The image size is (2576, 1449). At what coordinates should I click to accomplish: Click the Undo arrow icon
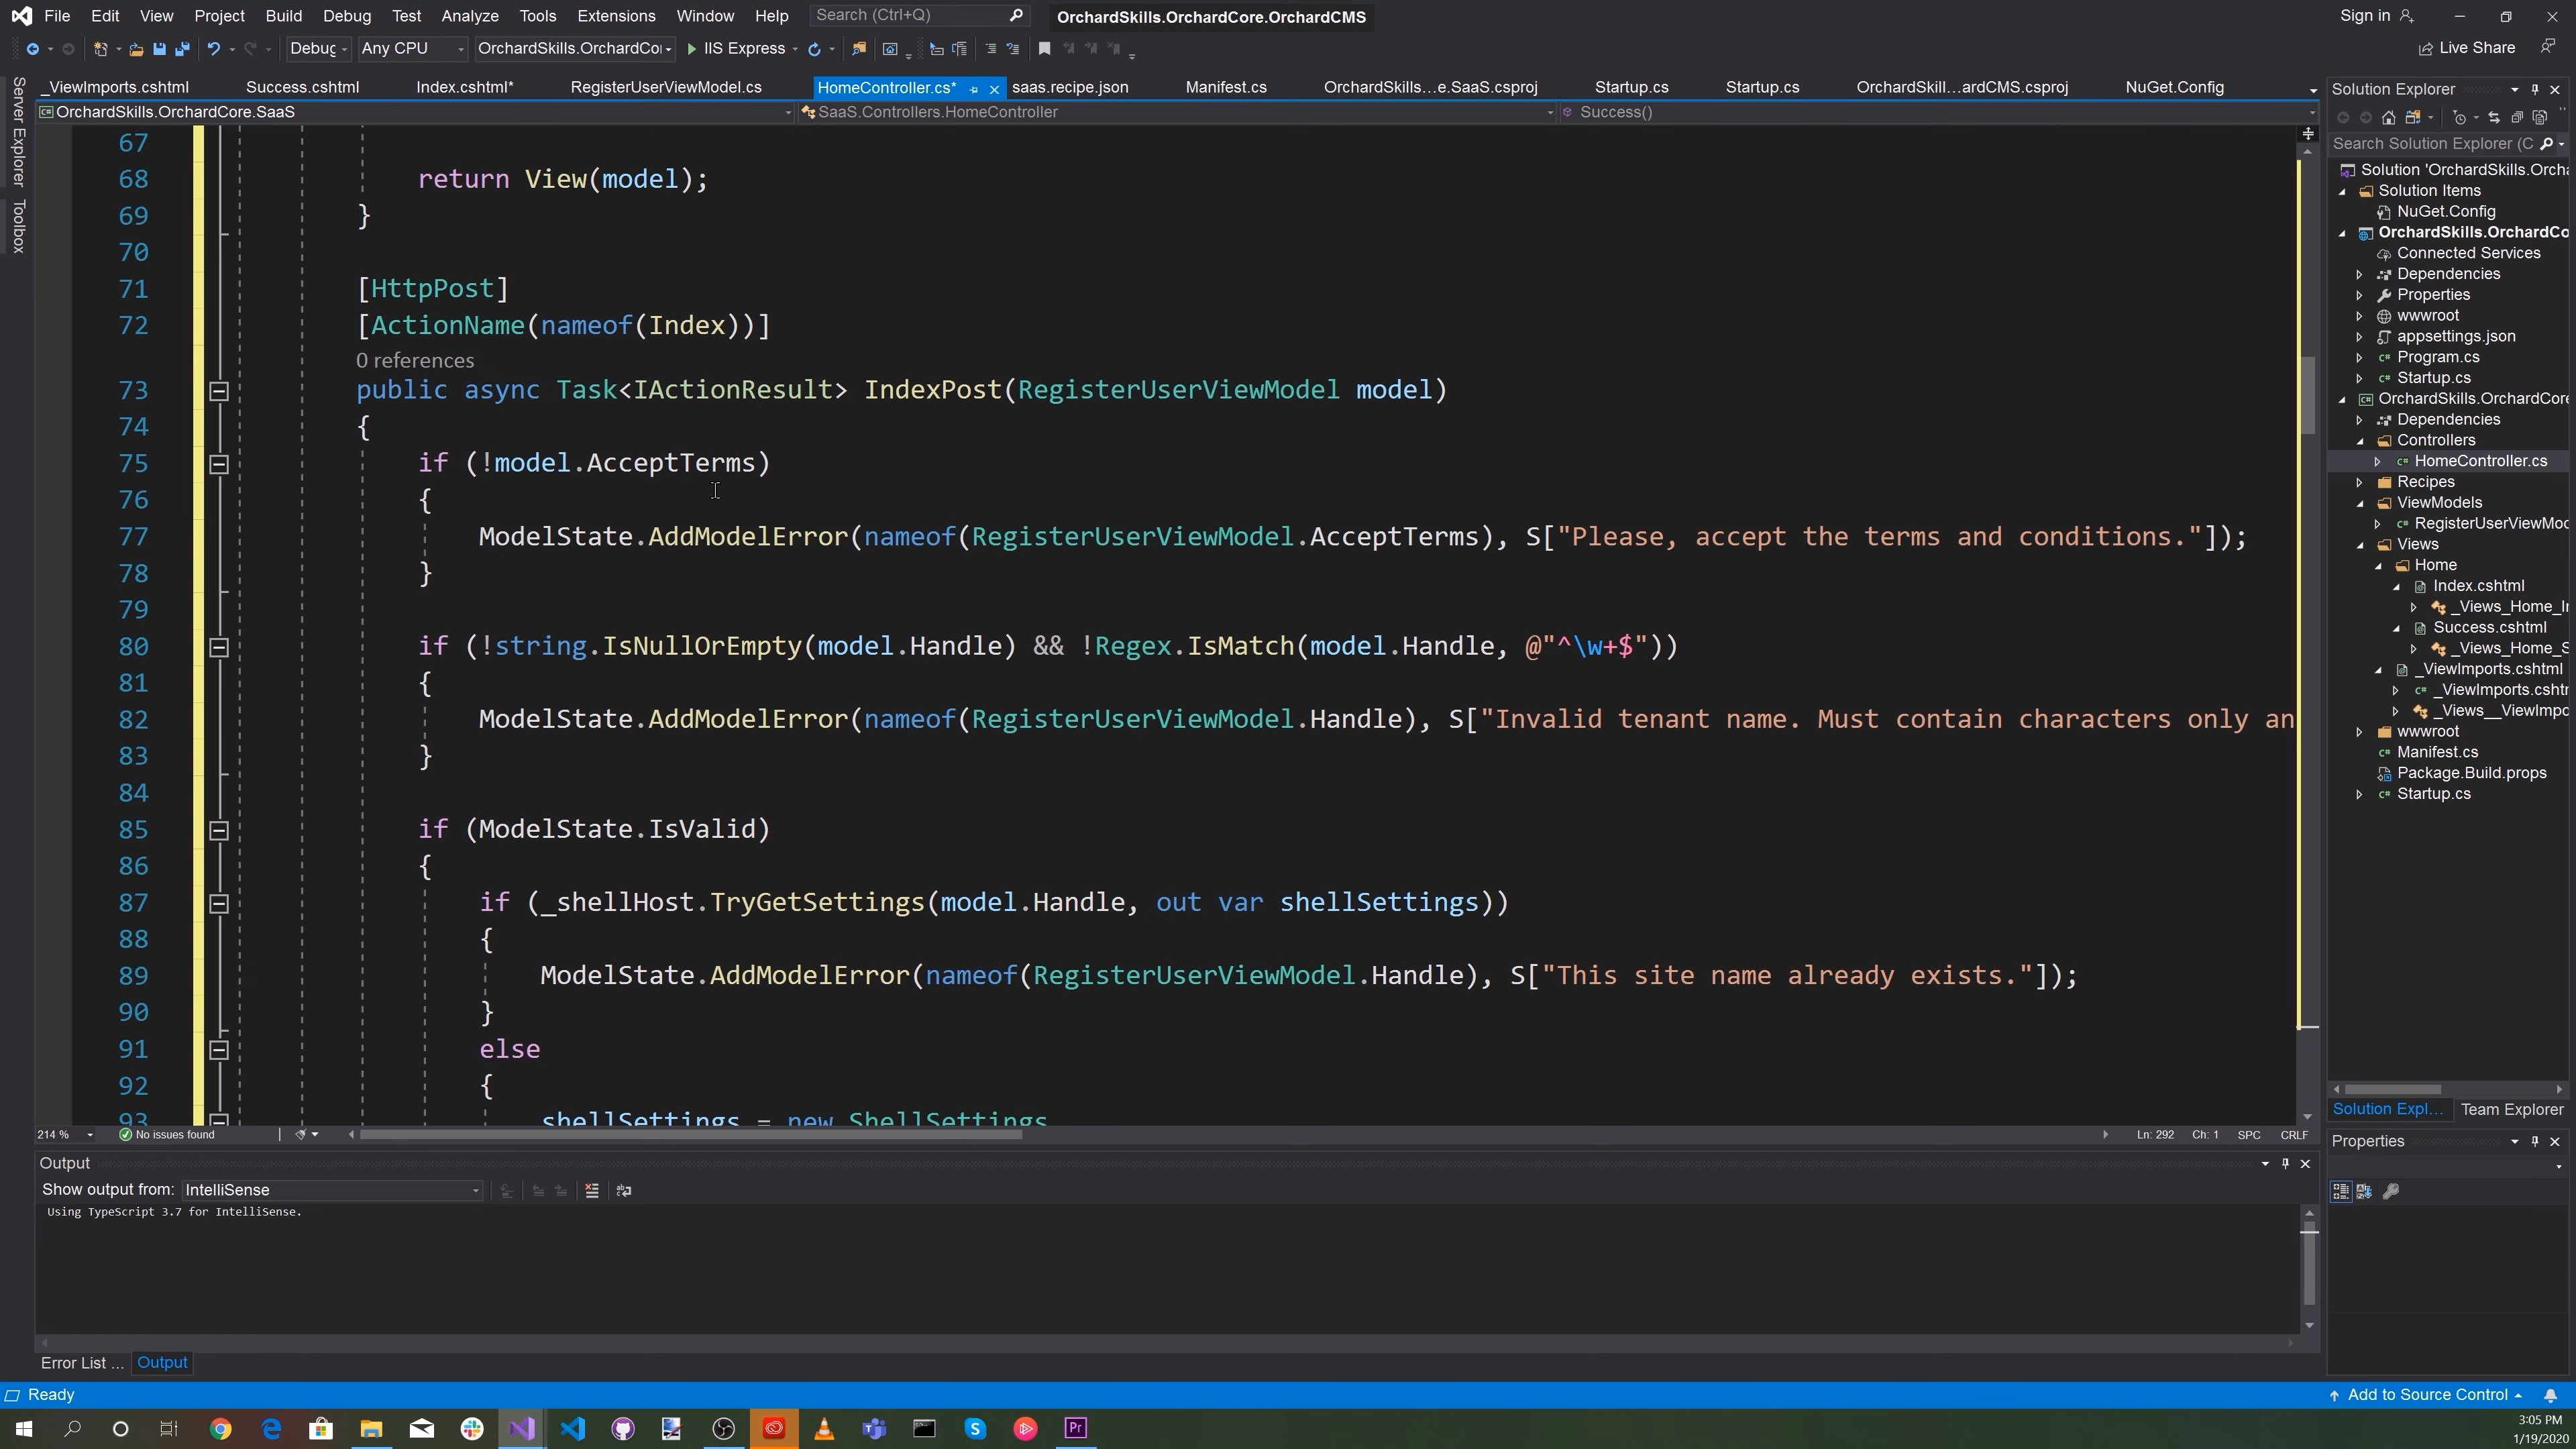(213, 49)
